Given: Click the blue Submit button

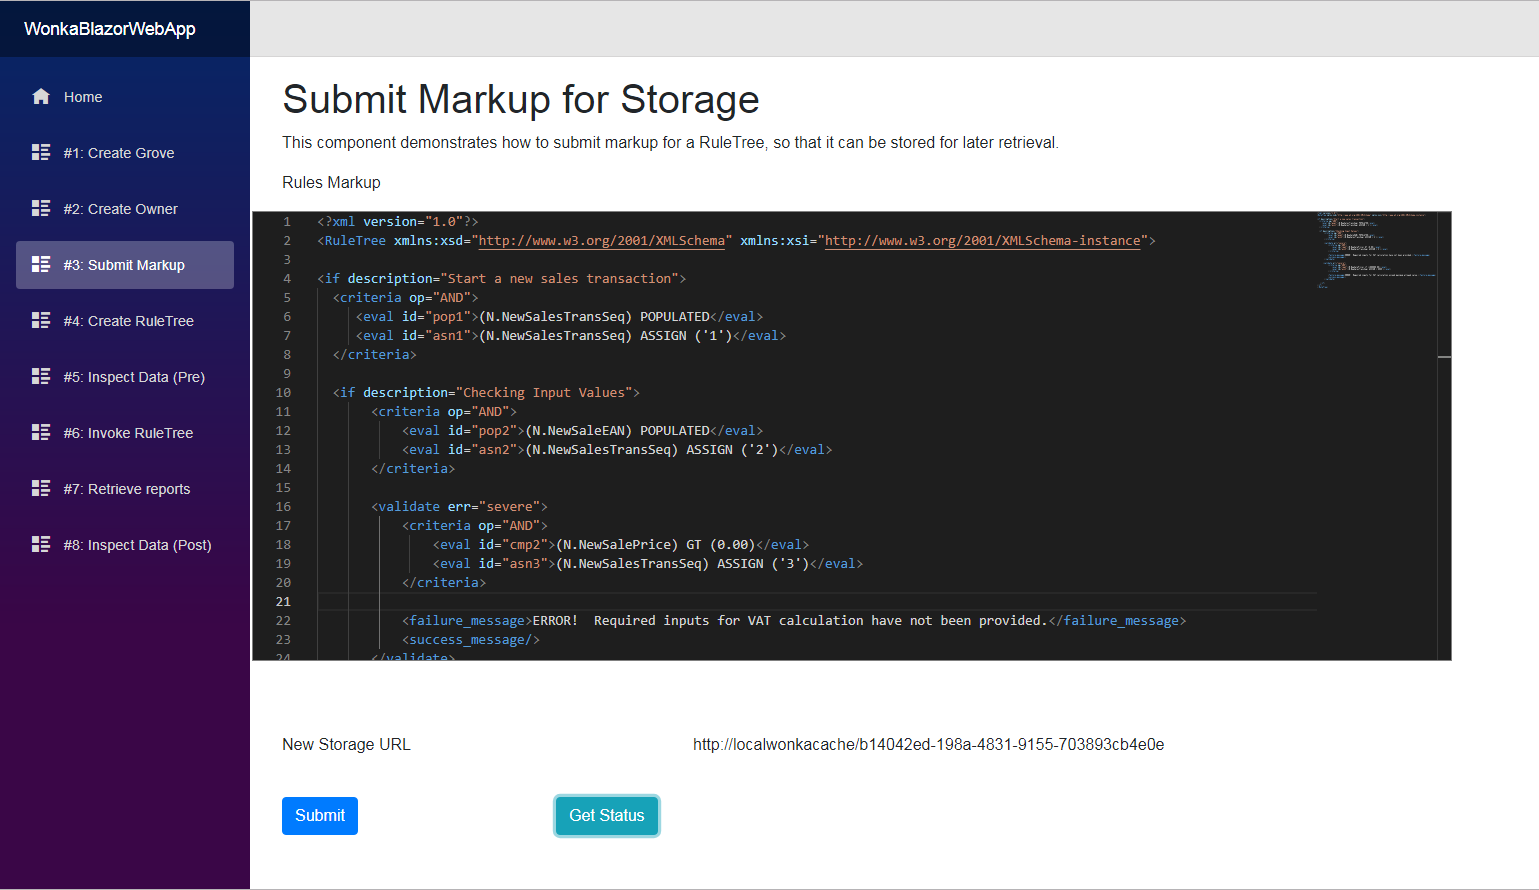Looking at the screenshot, I should 320,816.
